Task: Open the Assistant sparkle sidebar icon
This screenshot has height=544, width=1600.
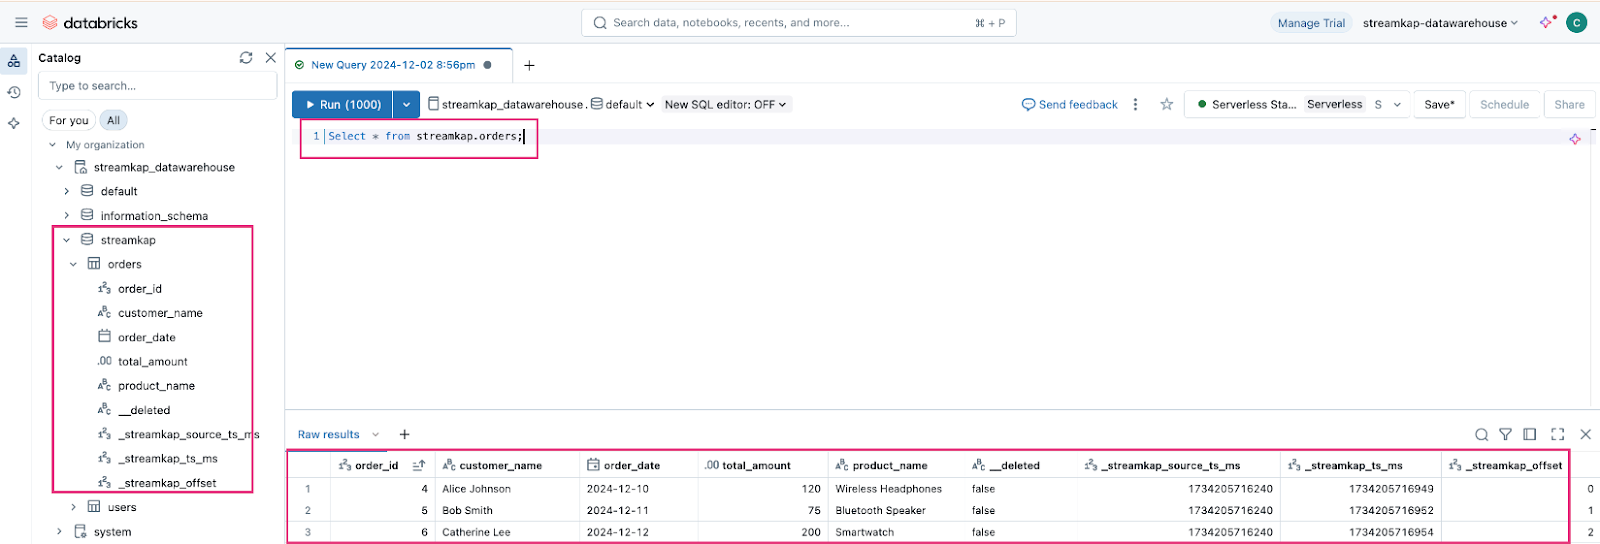Action: [x=14, y=123]
